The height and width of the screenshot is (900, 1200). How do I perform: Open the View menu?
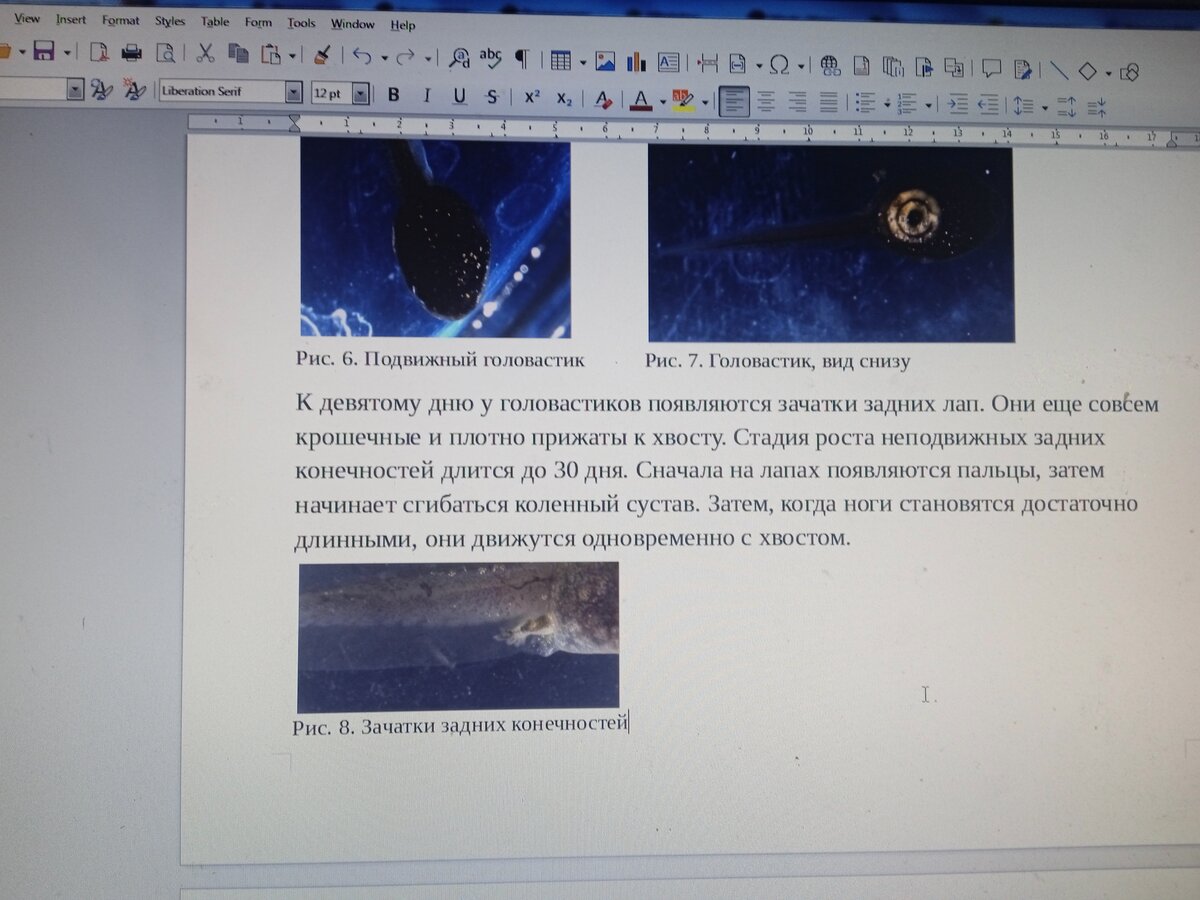click(x=26, y=19)
